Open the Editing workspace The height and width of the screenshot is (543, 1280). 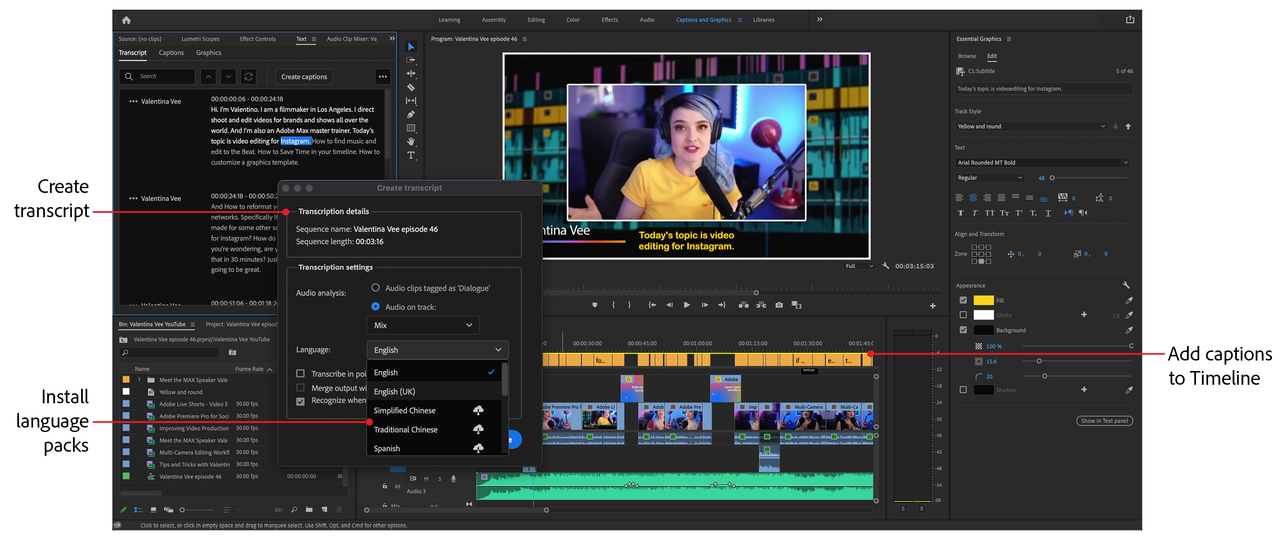click(x=537, y=19)
